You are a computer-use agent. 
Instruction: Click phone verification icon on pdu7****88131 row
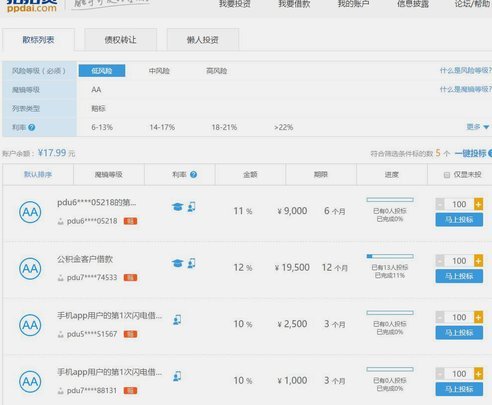coord(177,377)
